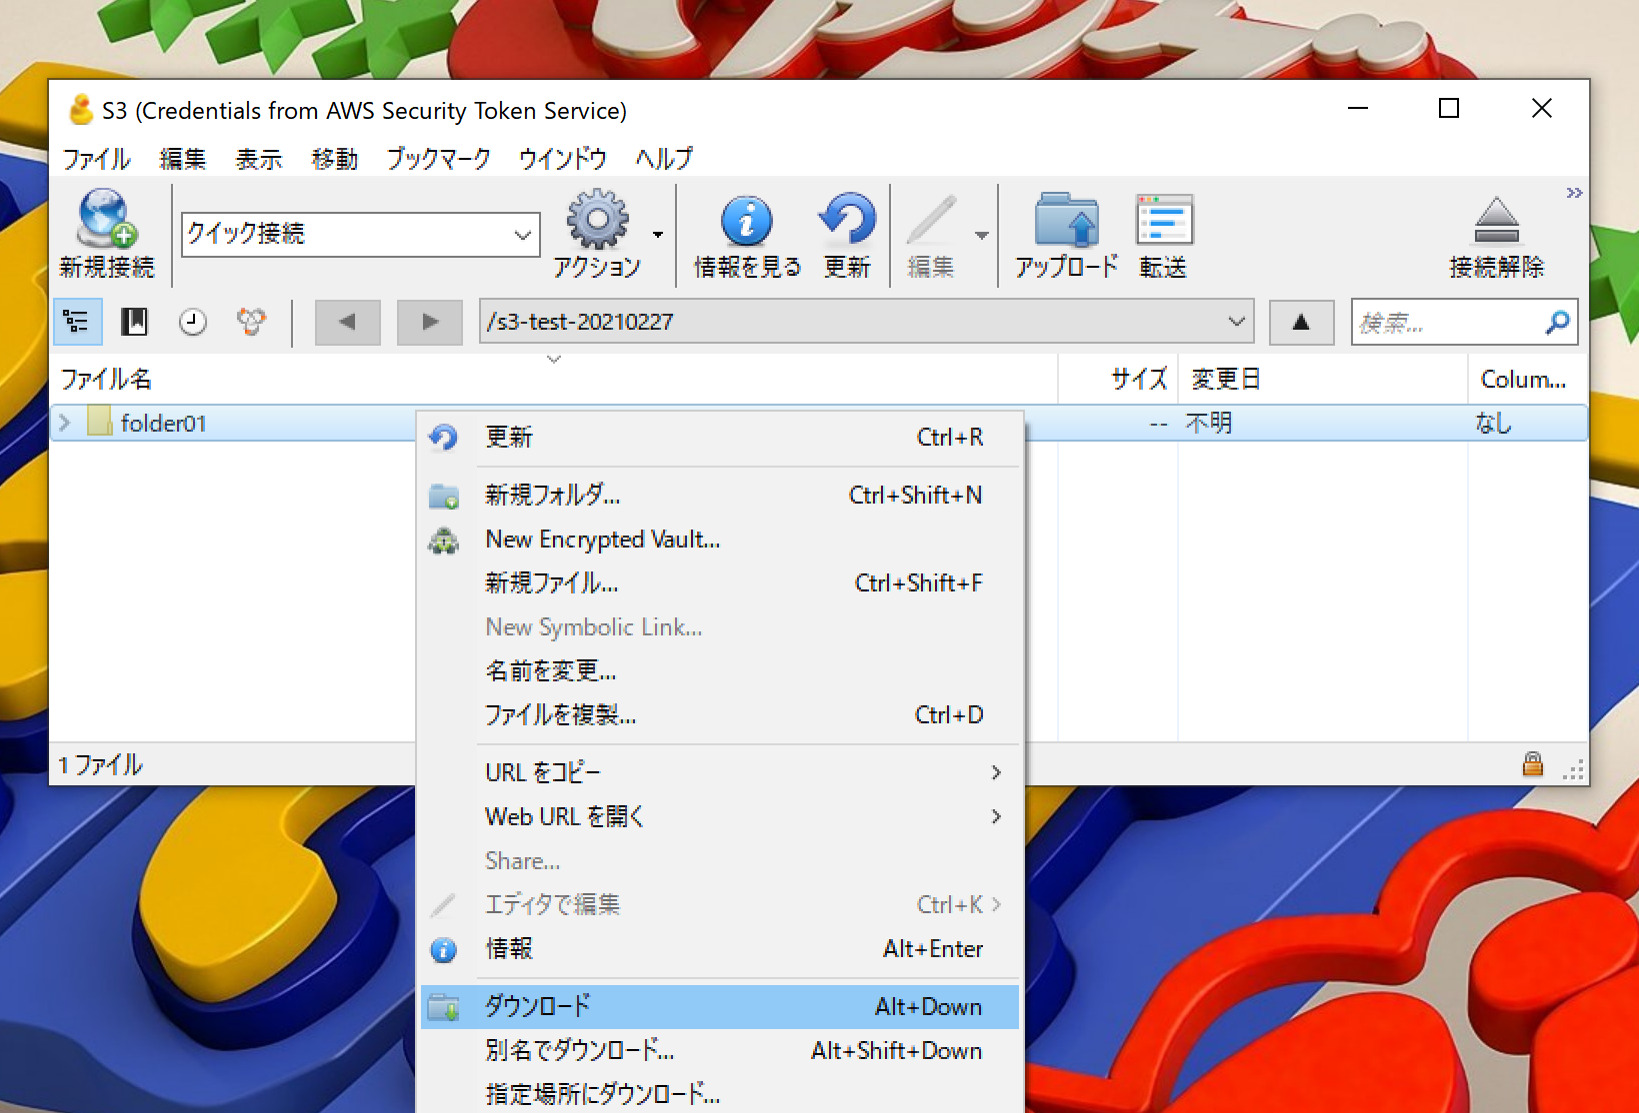Open the クイック接続 quick connect dropdown
The width and height of the screenshot is (1639, 1113).
(x=521, y=234)
